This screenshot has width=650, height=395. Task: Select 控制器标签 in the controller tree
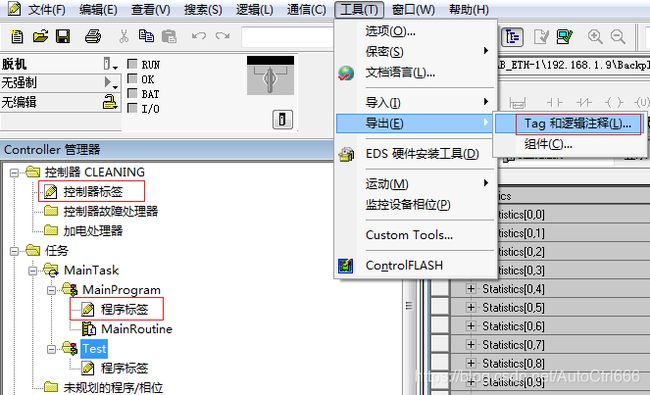click(93, 191)
